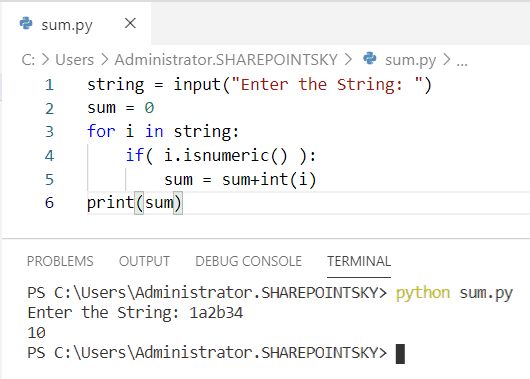Select the TERMINAL panel tab
Screen dimensions: 530x379
pos(359,261)
